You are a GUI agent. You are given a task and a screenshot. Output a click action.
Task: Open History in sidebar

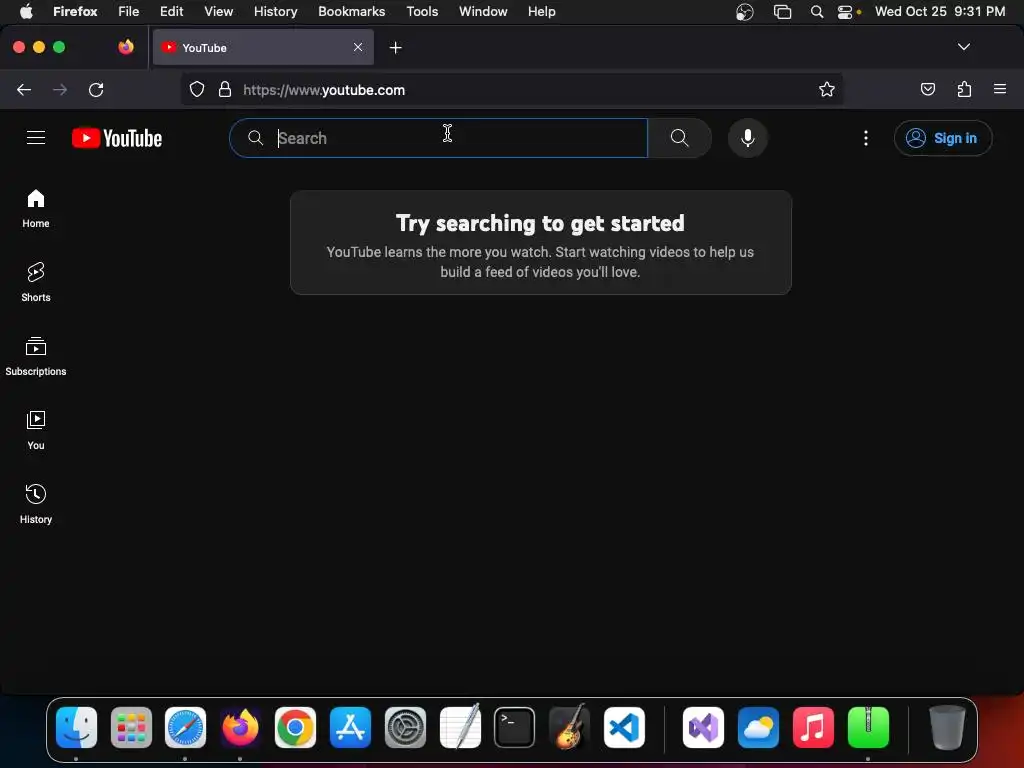(x=36, y=504)
